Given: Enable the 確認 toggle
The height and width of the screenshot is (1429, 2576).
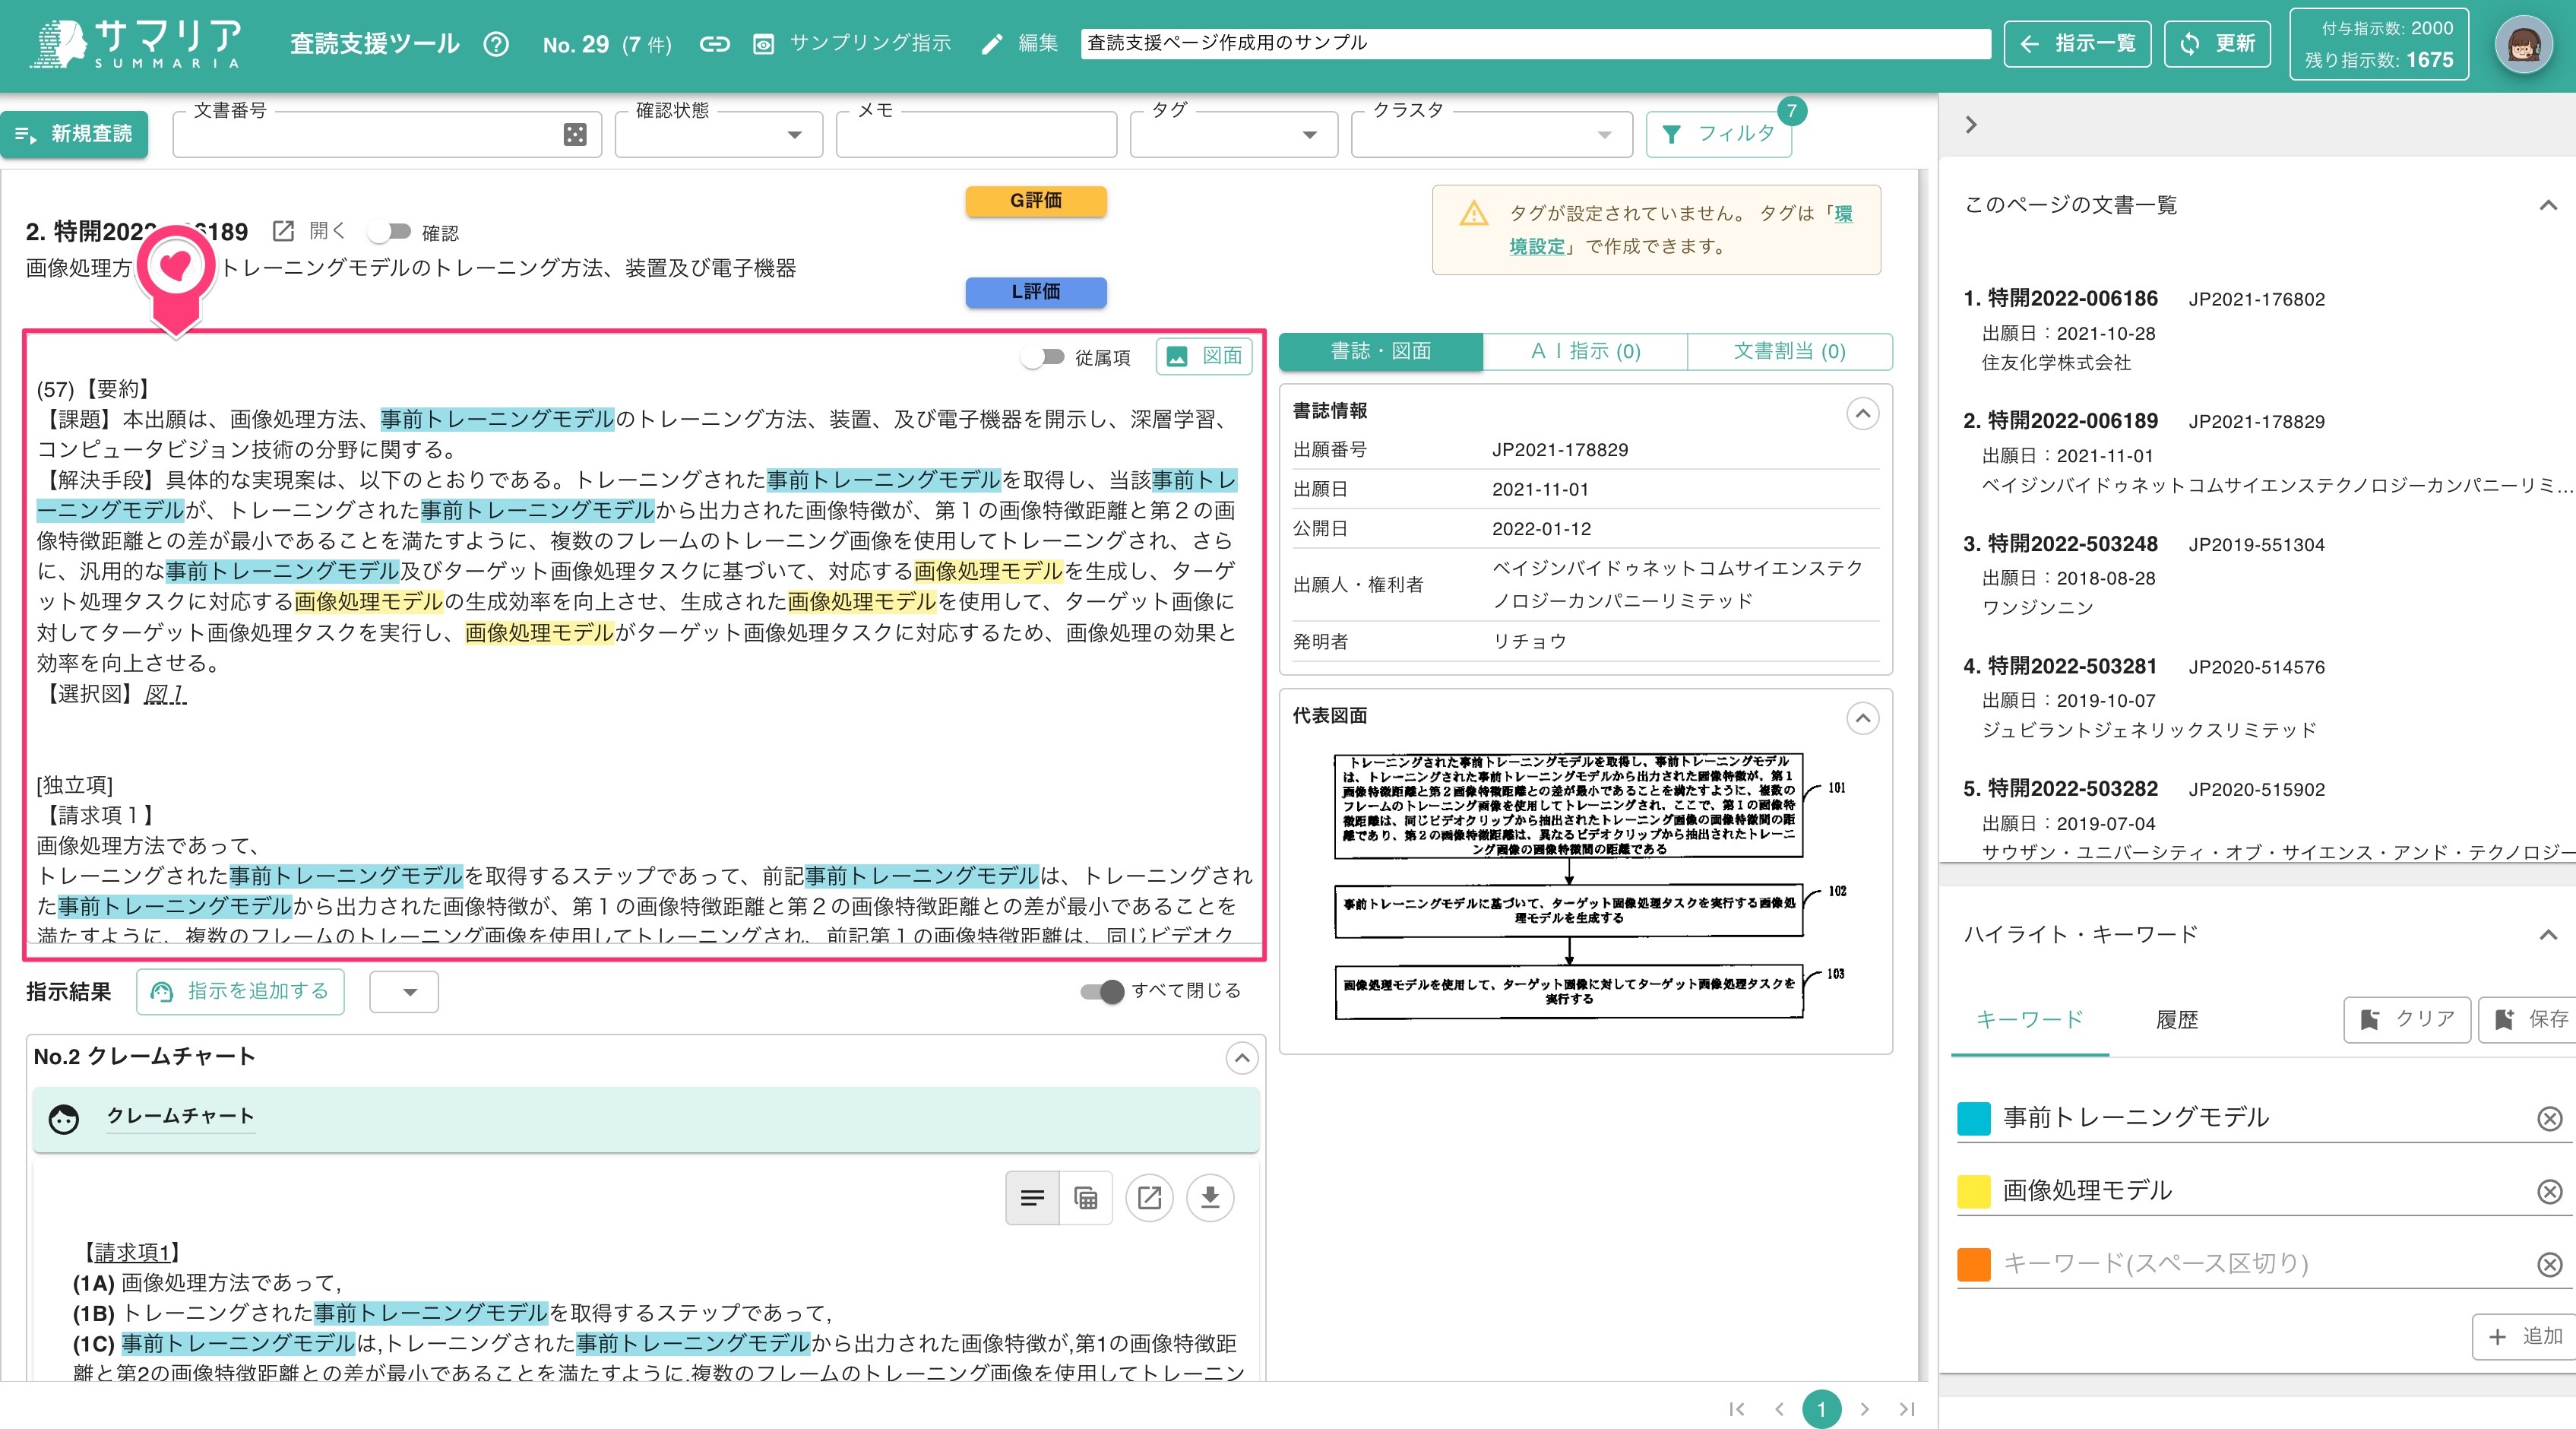Looking at the screenshot, I should tap(388, 231).
